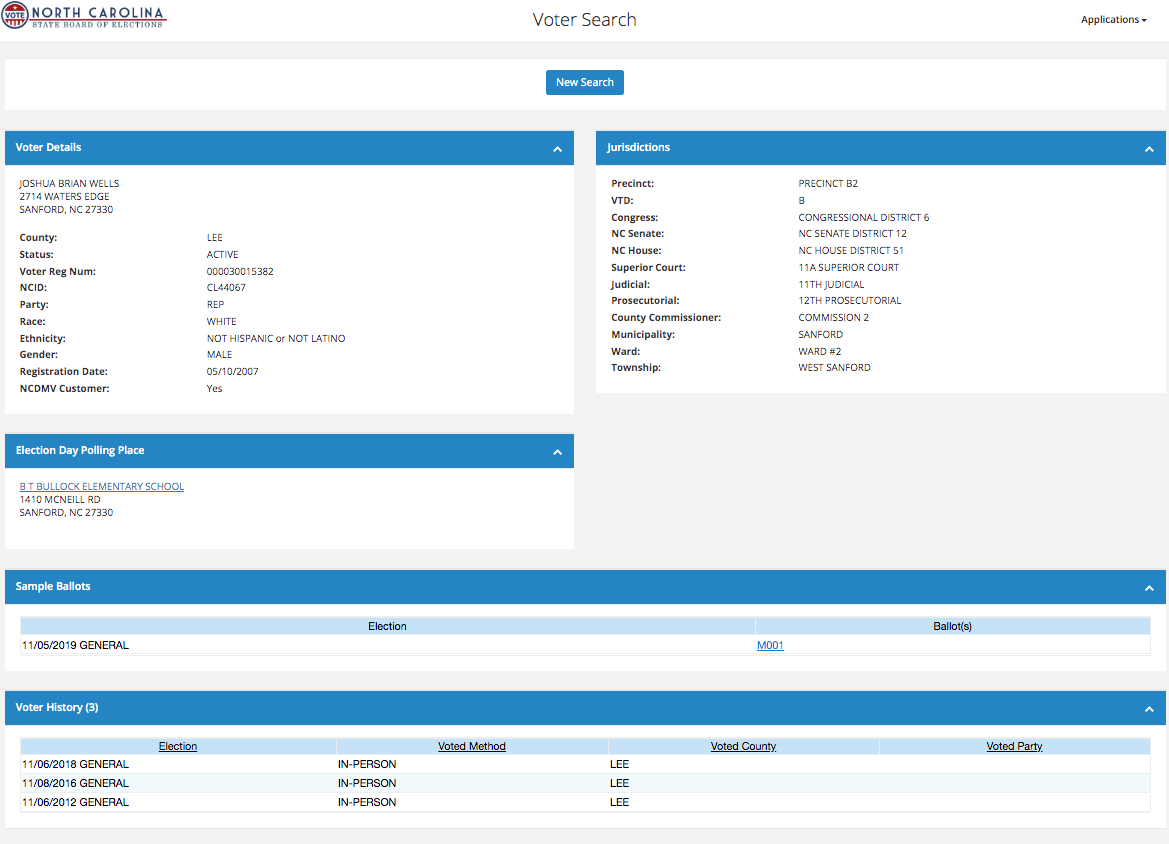The height and width of the screenshot is (844, 1169).
Task: Select the 11/08/2016 GENERAL history row
Action: click(585, 783)
